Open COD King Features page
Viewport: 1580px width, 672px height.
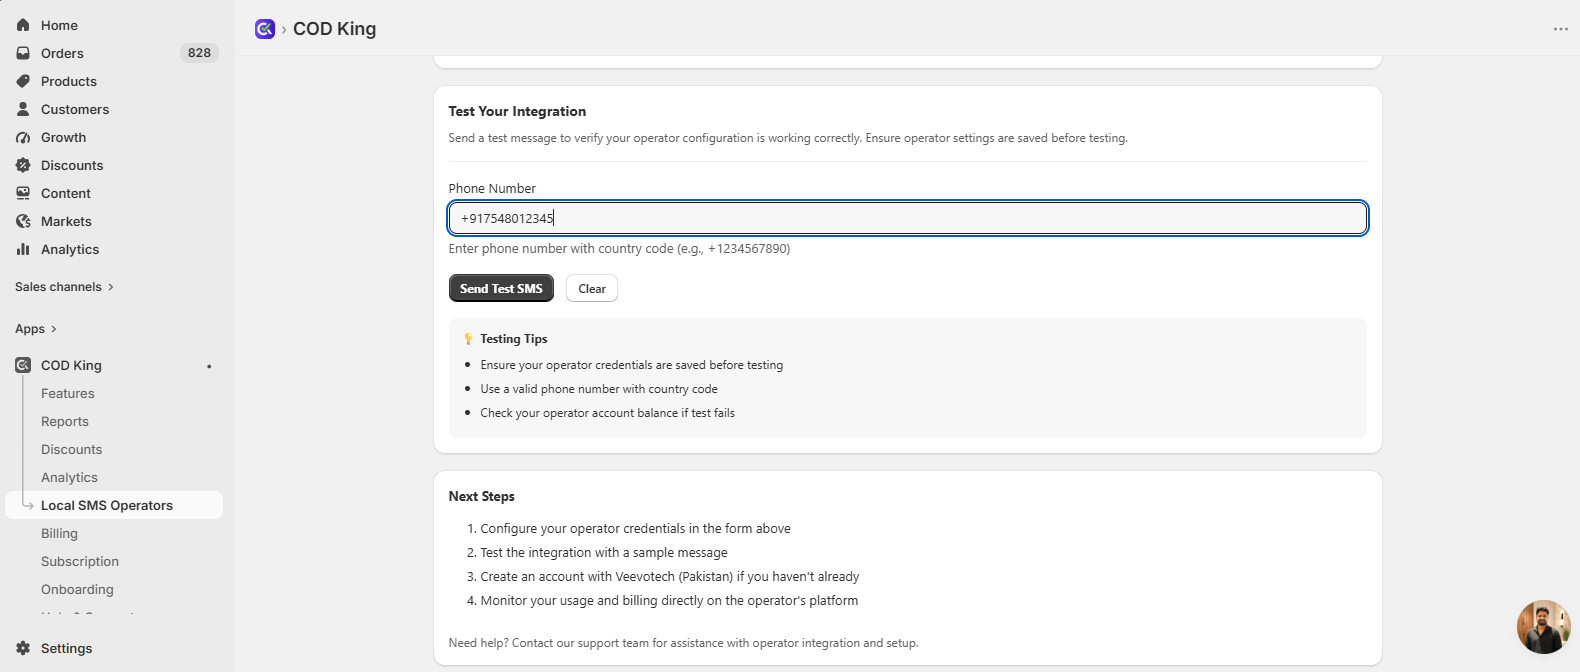68,393
